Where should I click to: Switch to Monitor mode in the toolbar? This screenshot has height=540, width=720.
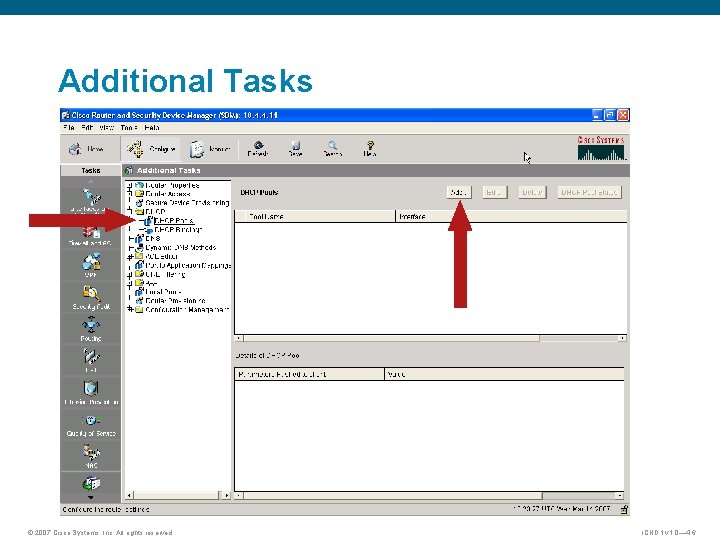[209, 149]
